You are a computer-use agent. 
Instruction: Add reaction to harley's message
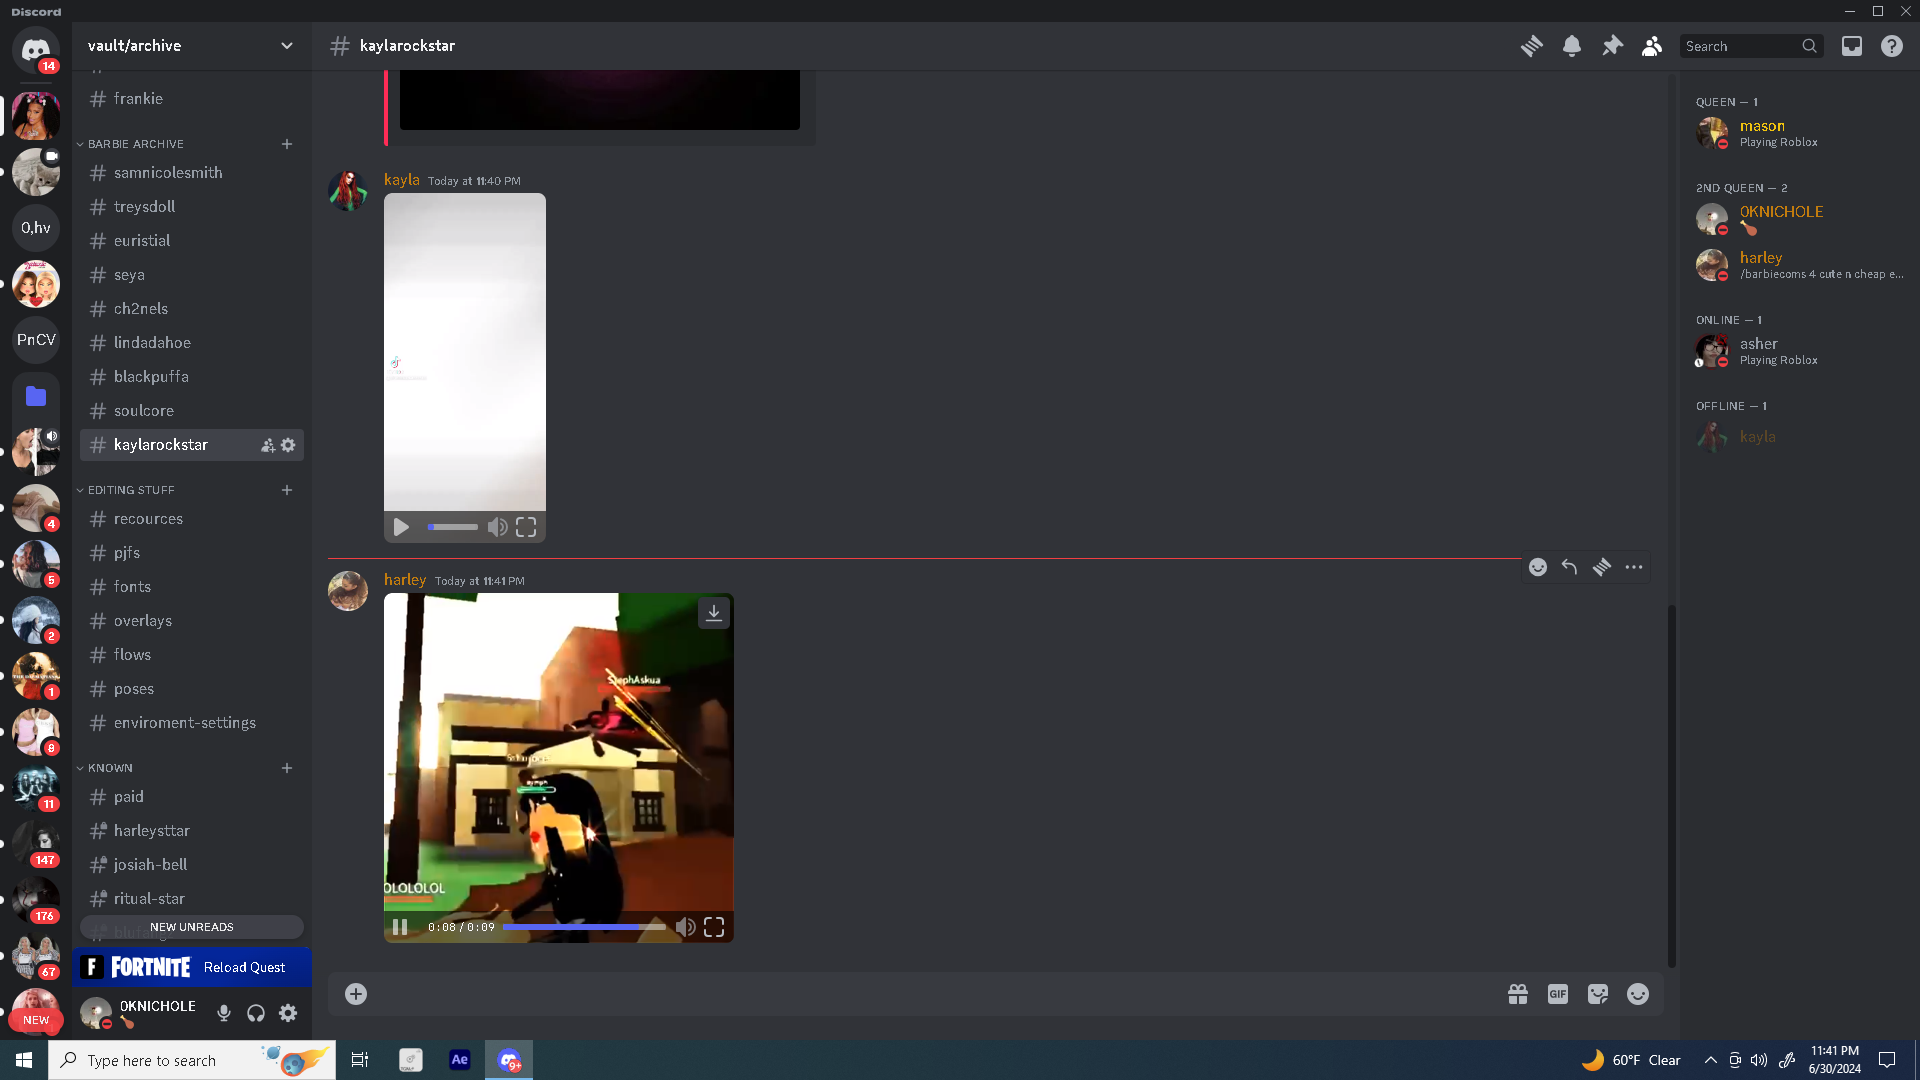[x=1538, y=567]
